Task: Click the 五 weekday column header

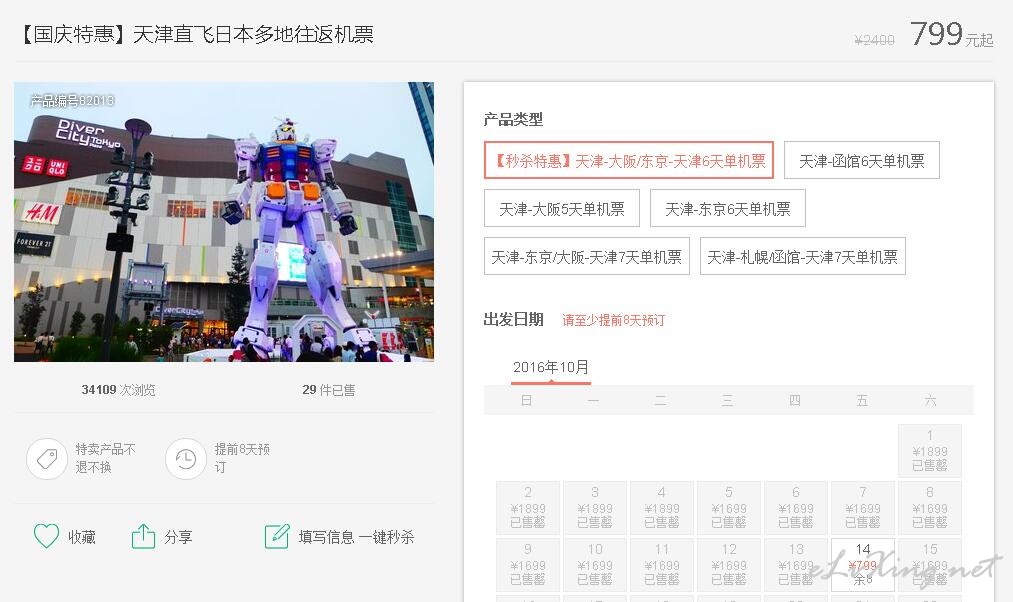Action: [862, 400]
